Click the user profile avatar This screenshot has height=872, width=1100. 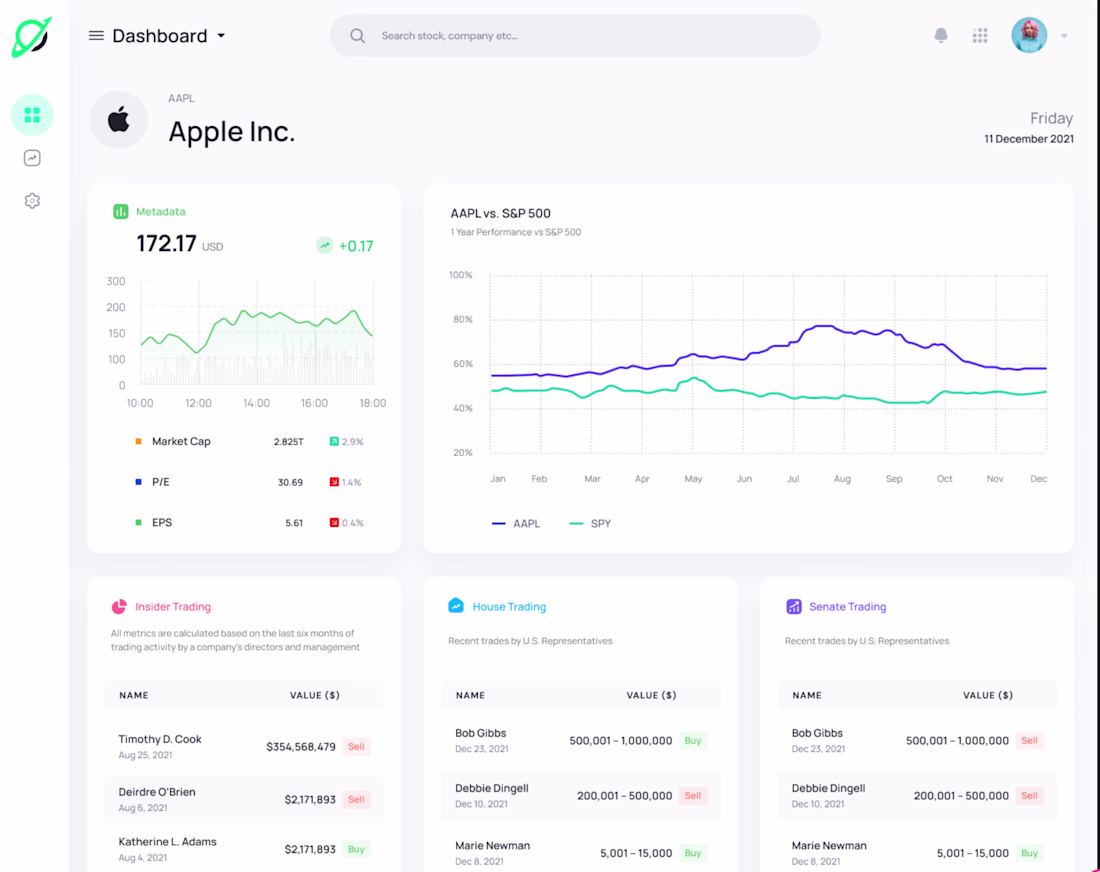pos(1029,35)
